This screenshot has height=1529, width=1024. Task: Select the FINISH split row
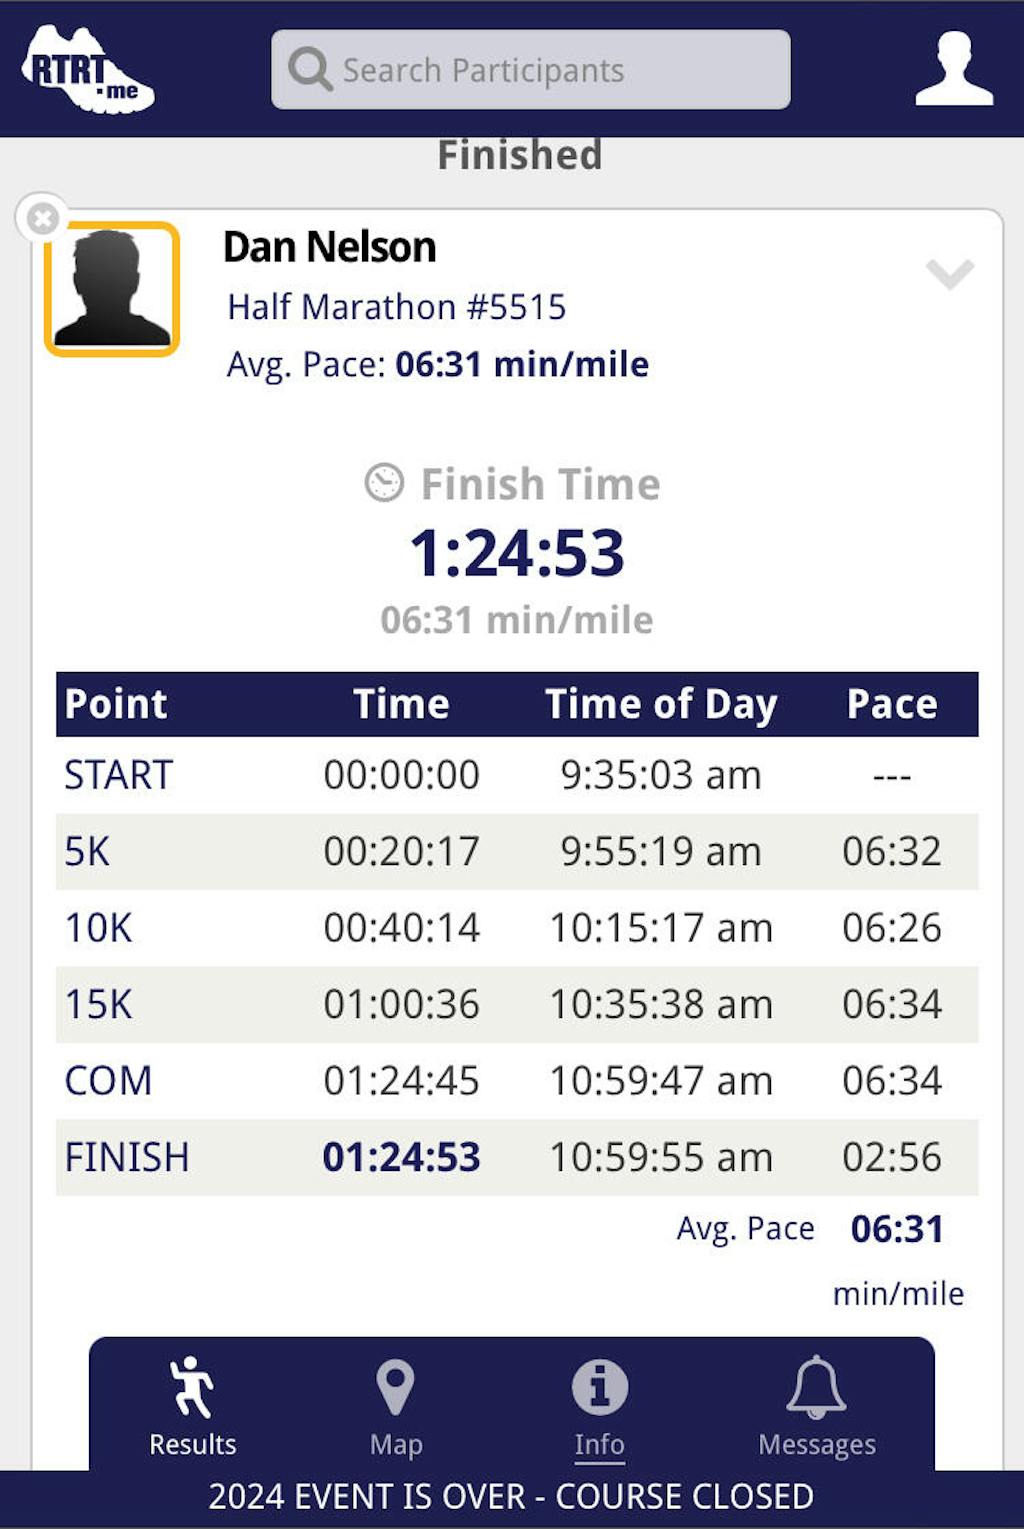coord(516,1157)
